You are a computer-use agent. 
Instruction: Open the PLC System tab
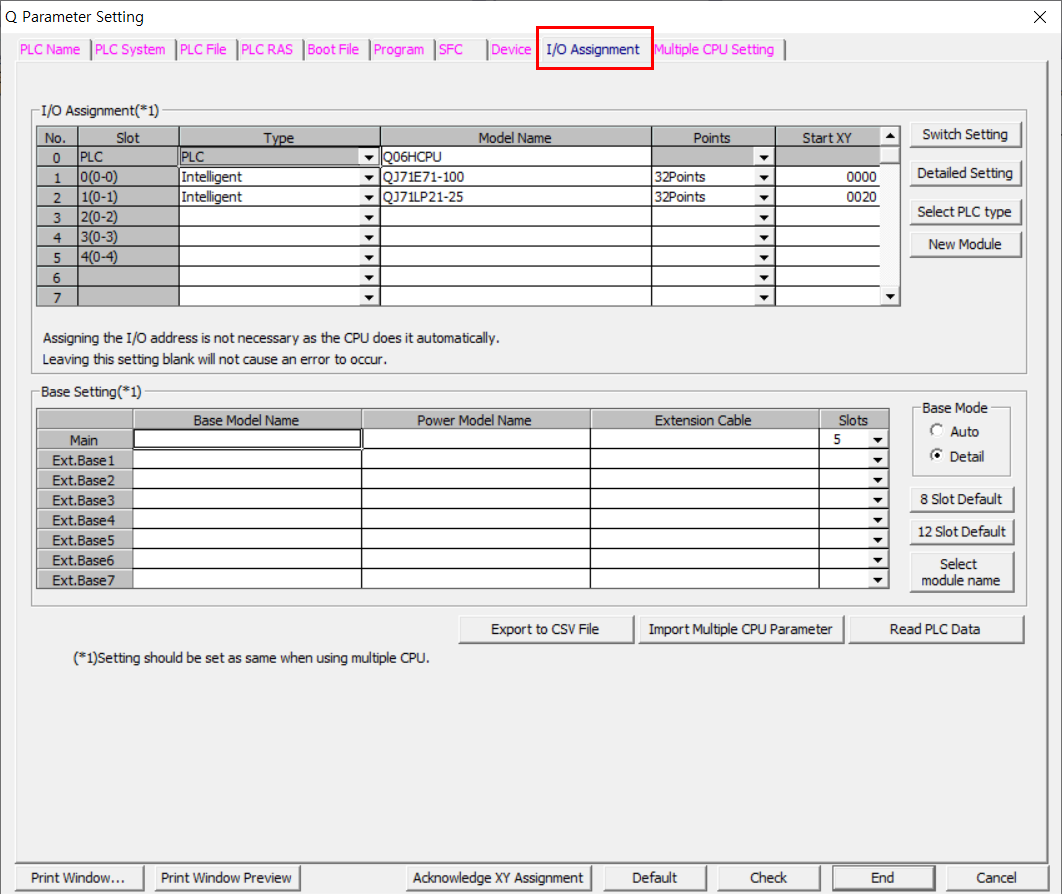[x=130, y=49]
